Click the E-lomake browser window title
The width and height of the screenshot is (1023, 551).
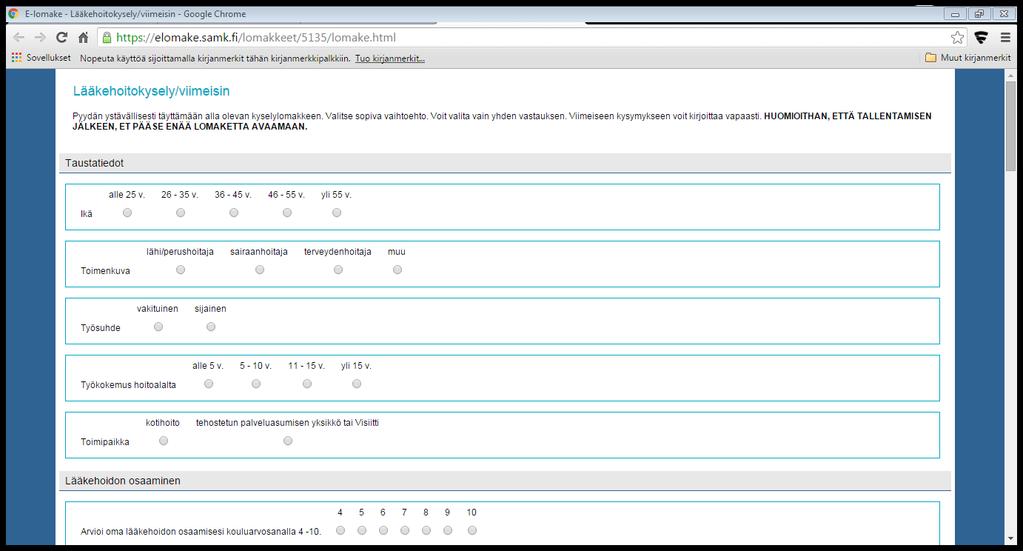(136, 14)
